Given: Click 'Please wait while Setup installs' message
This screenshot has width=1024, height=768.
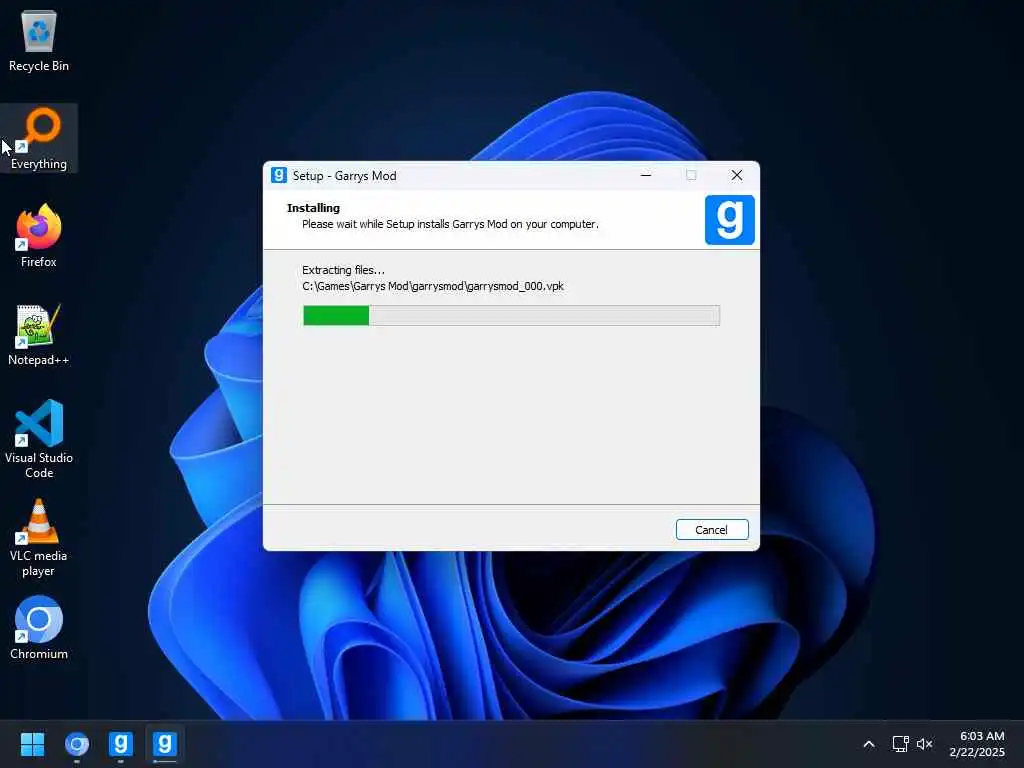Looking at the screenshot, I should (x=450, y=224).
